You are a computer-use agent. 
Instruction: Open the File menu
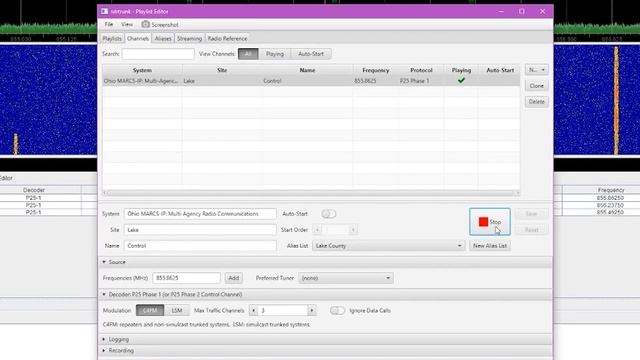click(x=109, y=24)
